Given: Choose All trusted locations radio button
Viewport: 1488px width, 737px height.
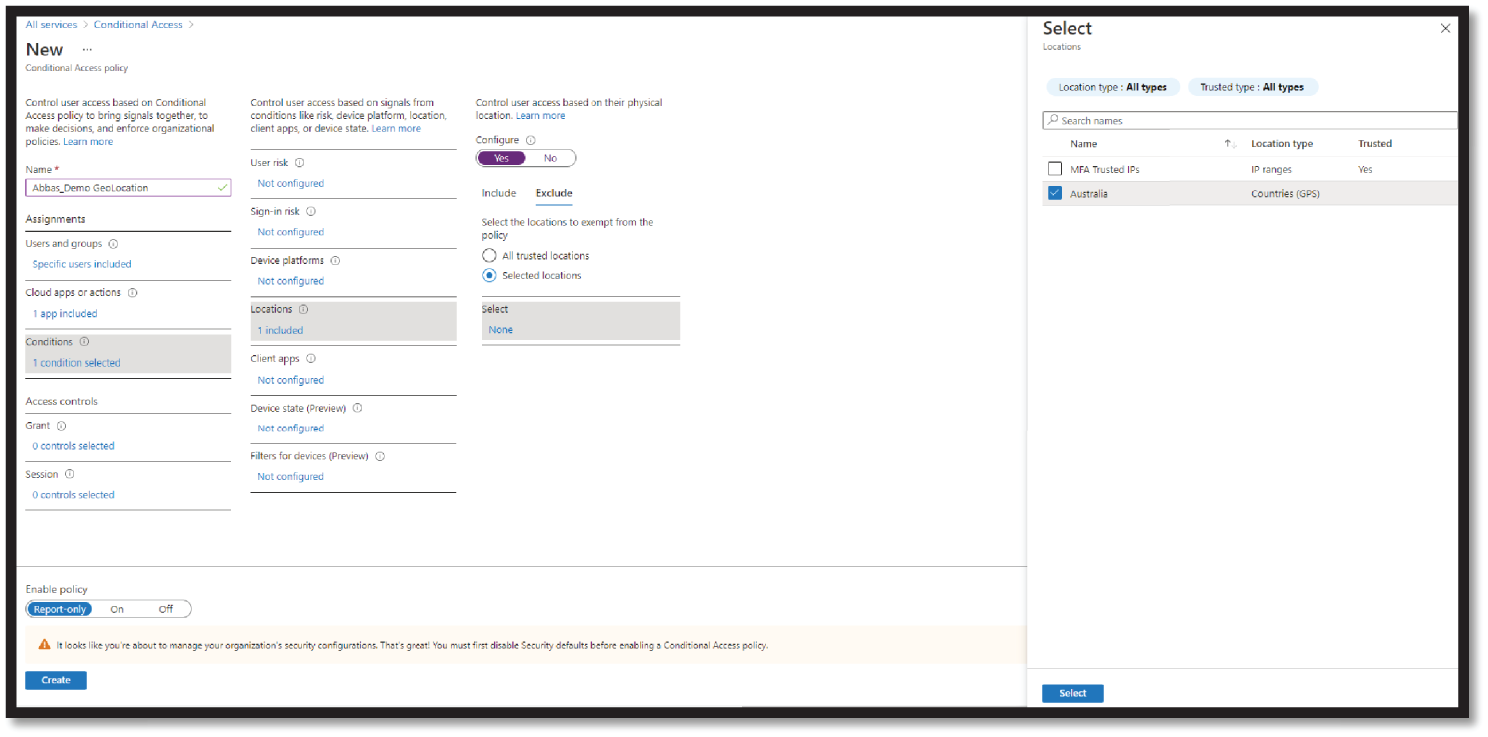Looking at the screenshot, I should tap(489, 256).
